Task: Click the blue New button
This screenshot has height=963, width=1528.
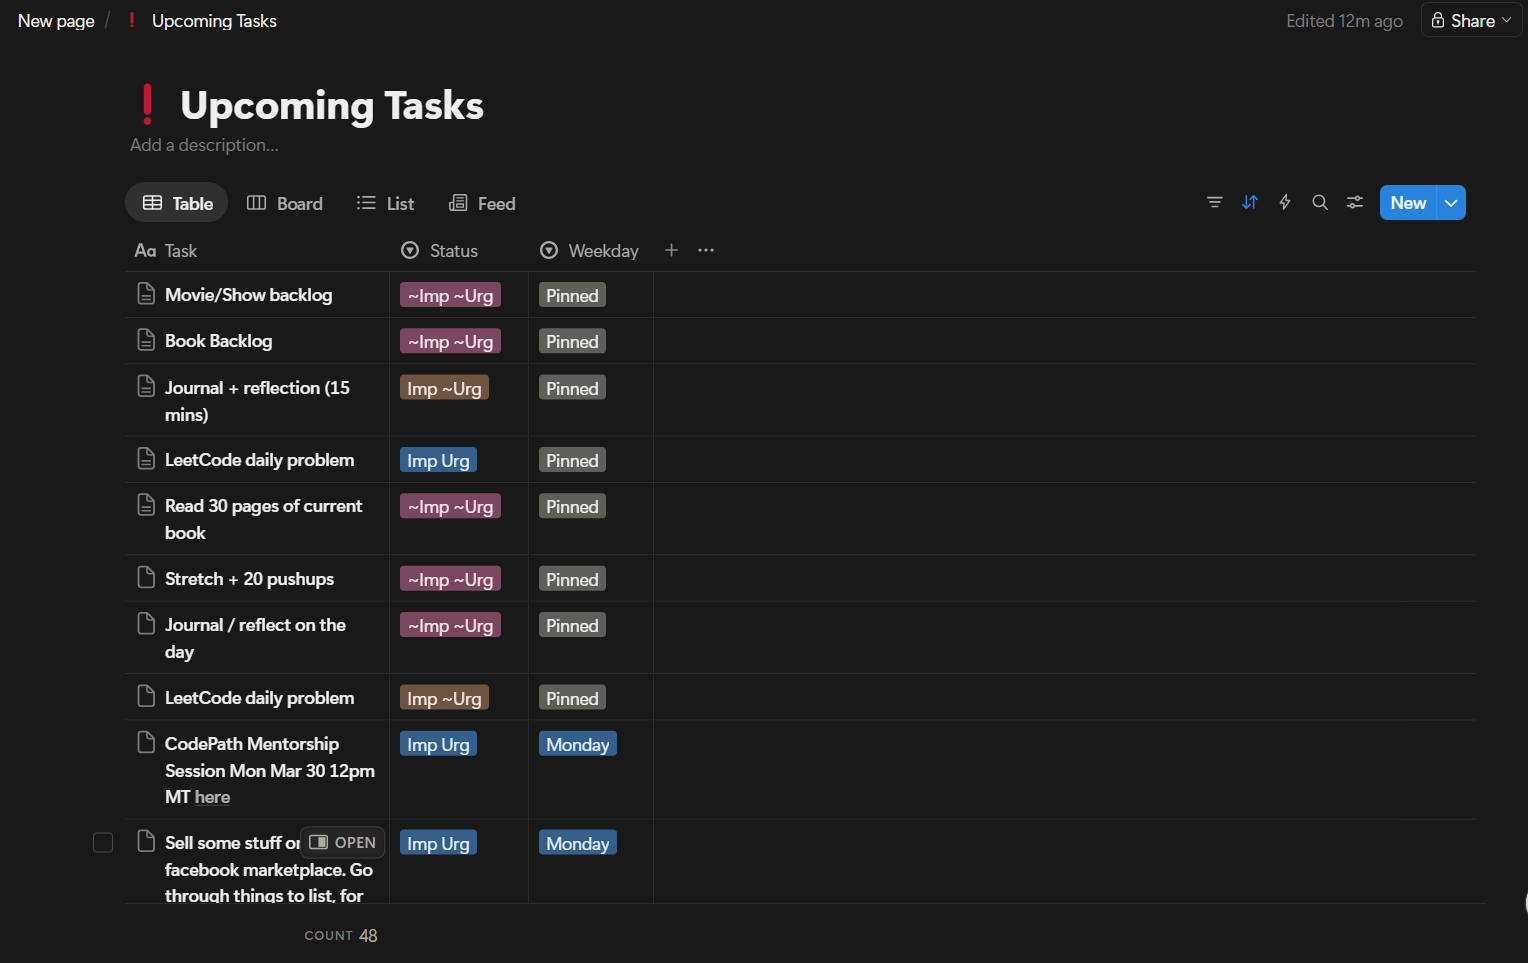Action: point(1408,203)
